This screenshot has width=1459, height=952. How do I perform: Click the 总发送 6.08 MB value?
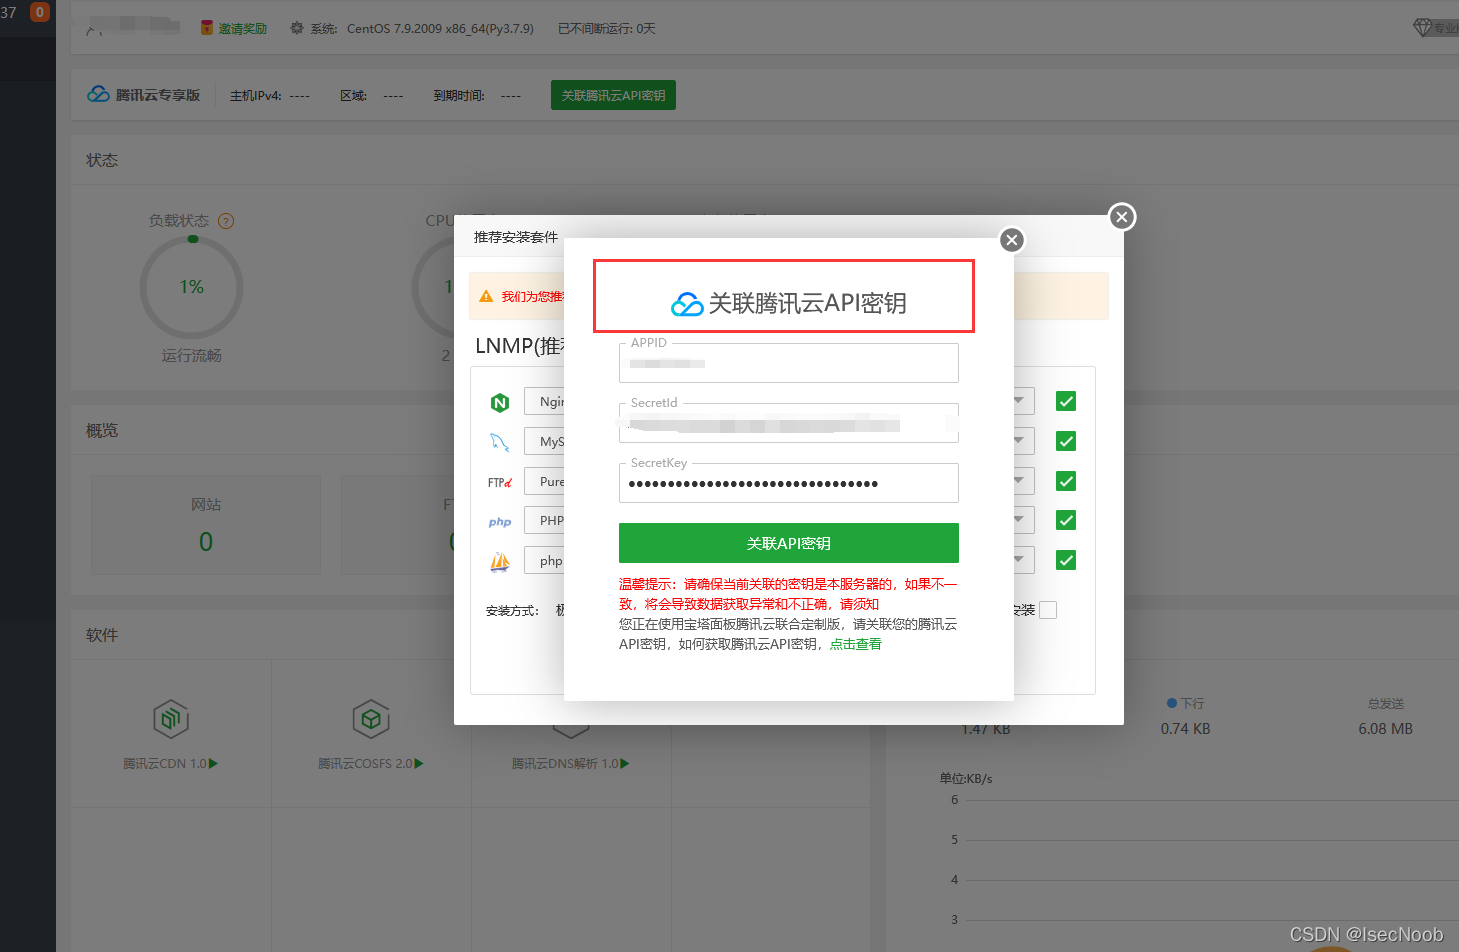pos(1385,729)
